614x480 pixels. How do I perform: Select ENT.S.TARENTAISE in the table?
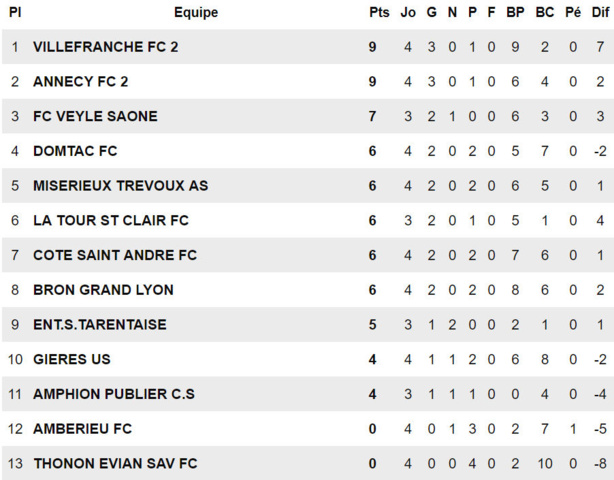point(100,325)
